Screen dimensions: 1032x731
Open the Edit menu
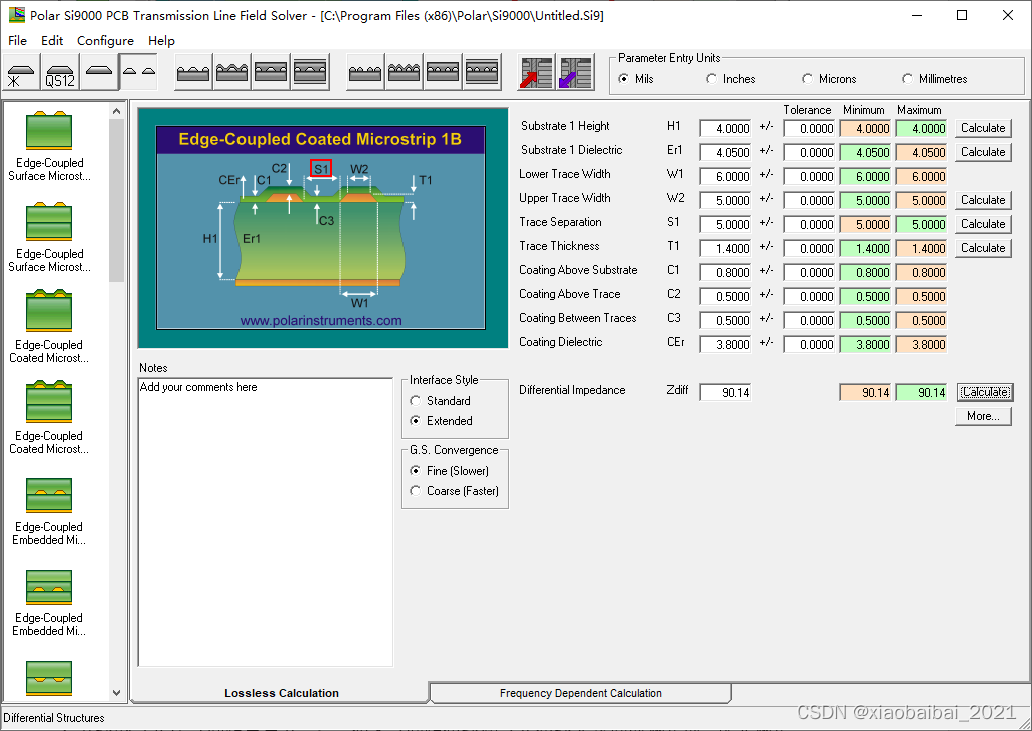(x=52, y=41)
